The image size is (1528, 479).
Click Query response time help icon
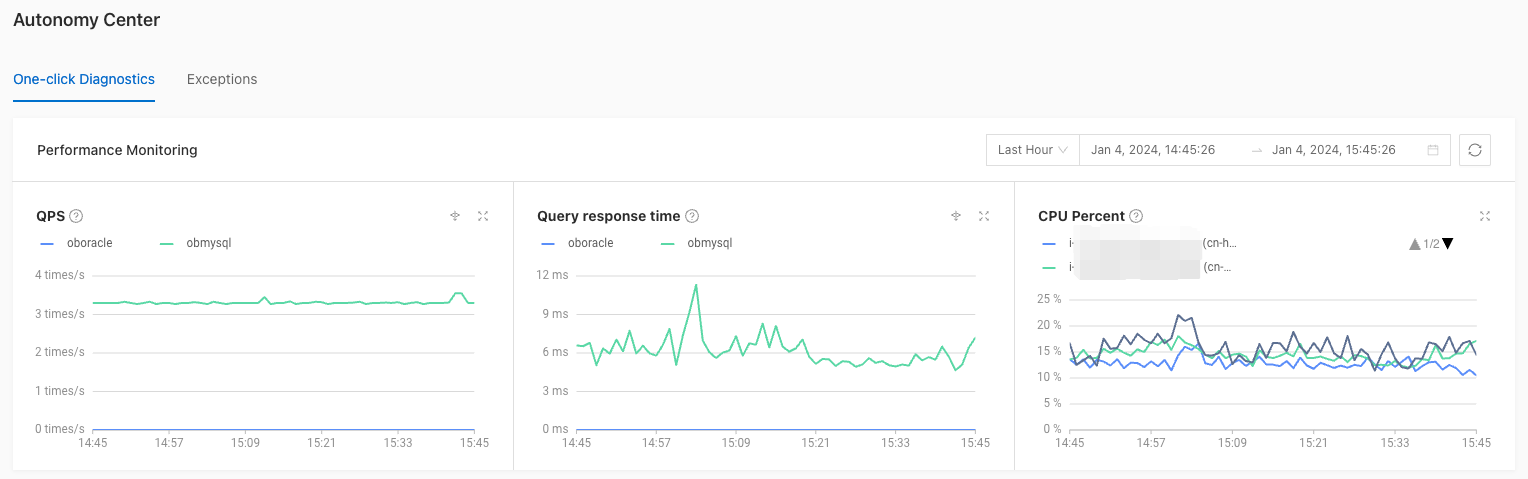pyautogui.click(x=692, y=216)
